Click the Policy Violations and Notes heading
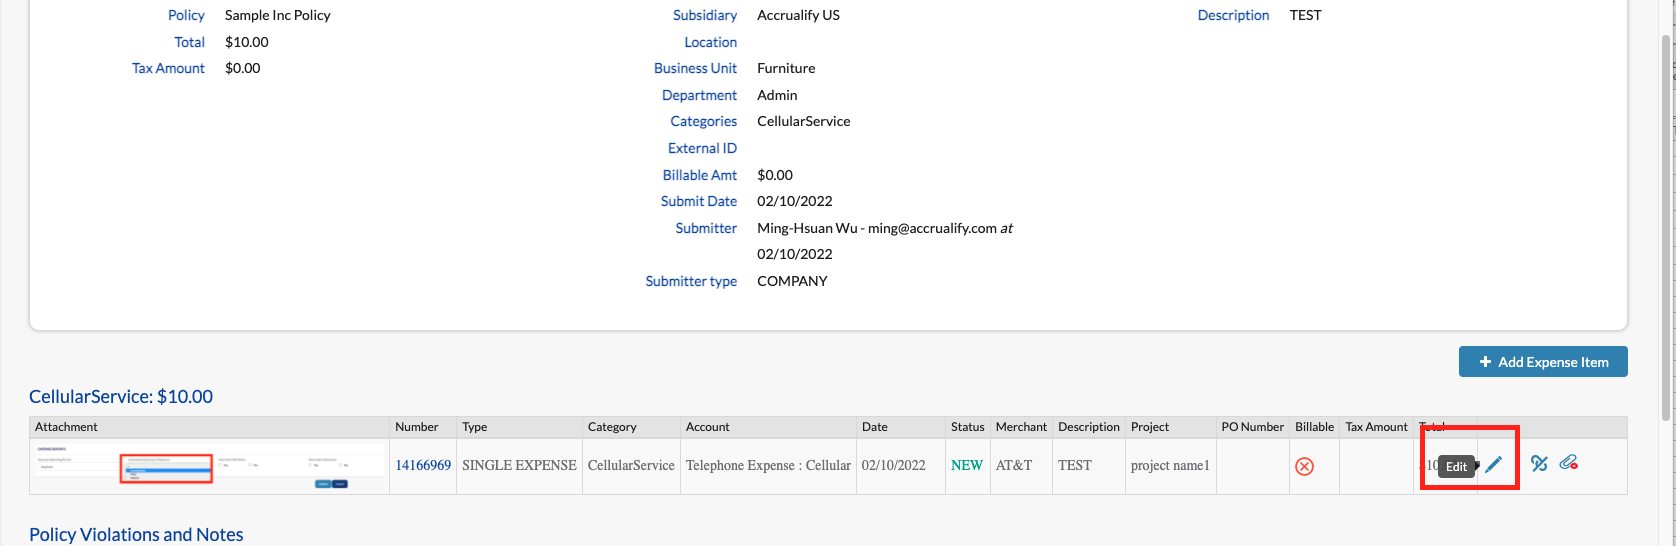 coord(136,535)
